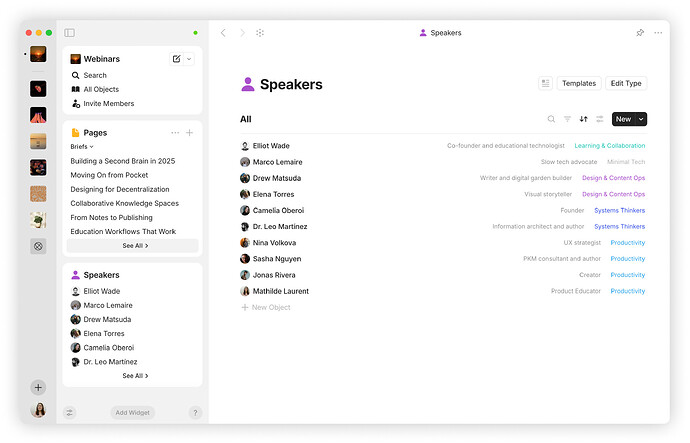Click the Add Widget button

tap(132, 413)
